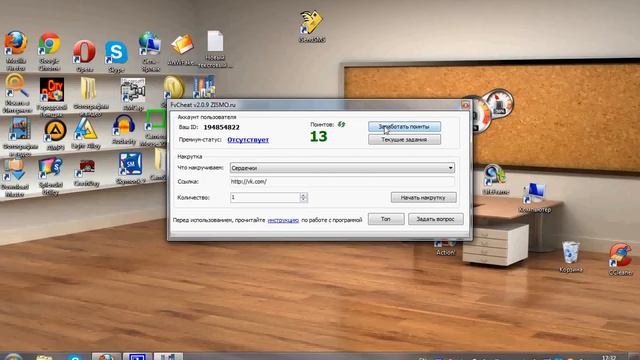Click the Ссылка URL input field
The image size is (640, 360).
342,182
